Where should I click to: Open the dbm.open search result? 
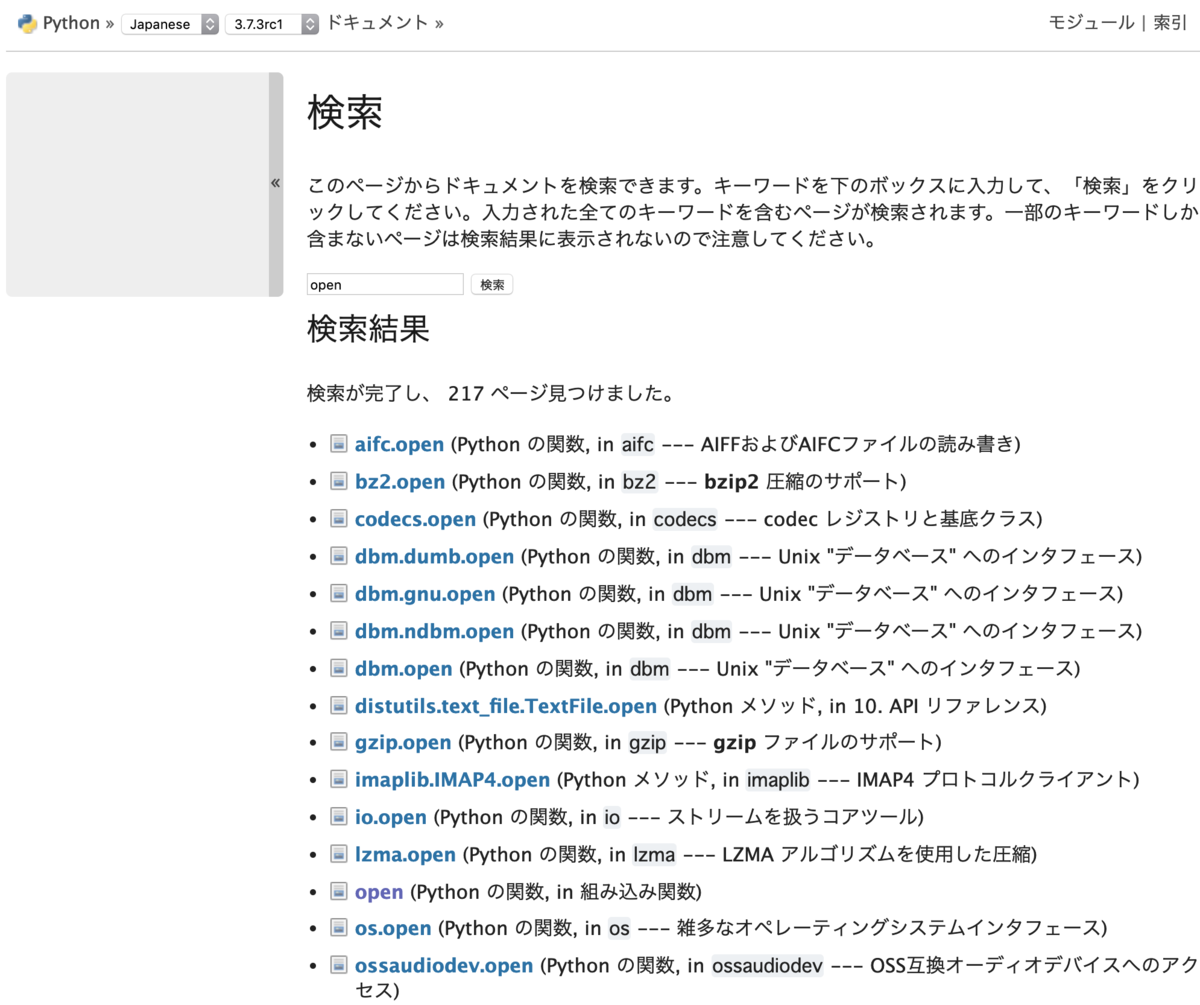coord(404,668)
